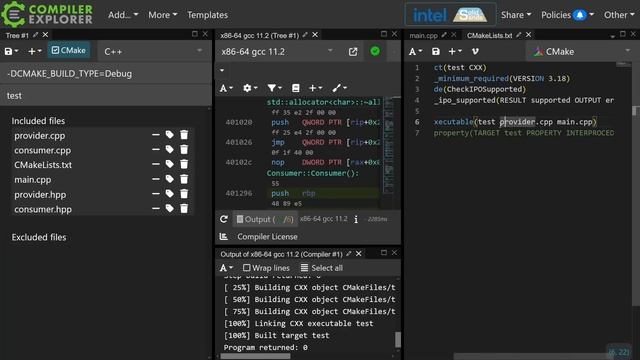
Task: Open the Share dropdown
Action: click(516, 15)
